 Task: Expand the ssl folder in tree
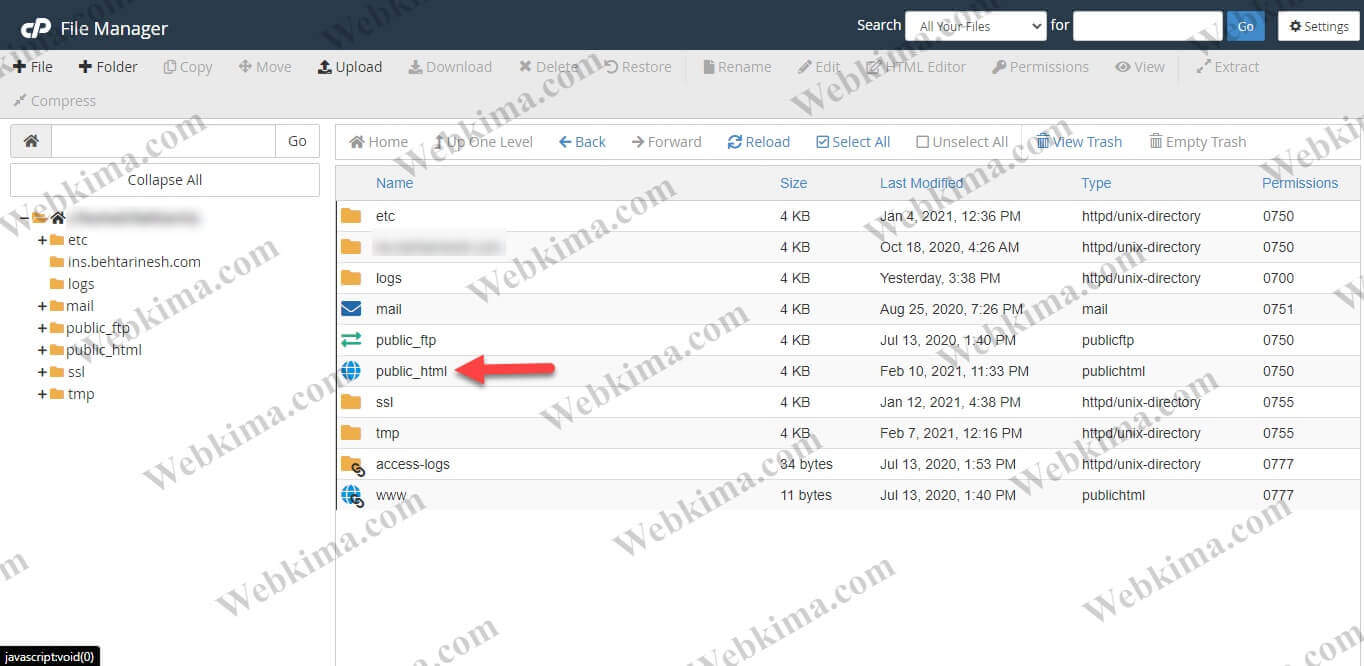click(x=42, y=372)
